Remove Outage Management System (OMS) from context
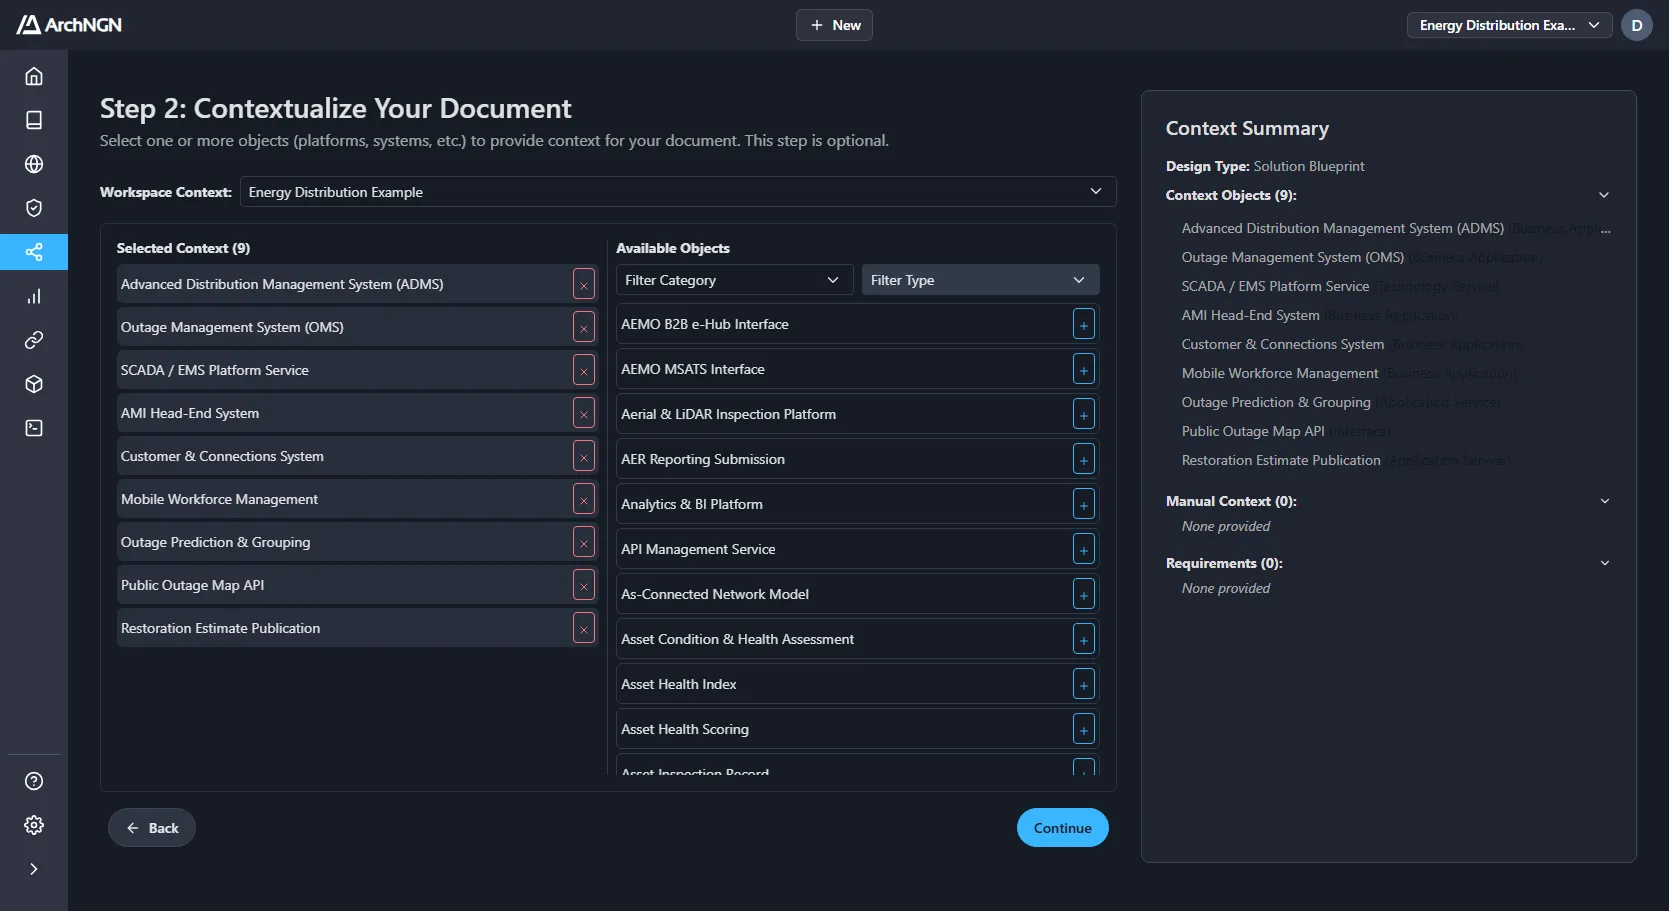The height and width of the screenshot is (911, 1669). click(584, 327)
